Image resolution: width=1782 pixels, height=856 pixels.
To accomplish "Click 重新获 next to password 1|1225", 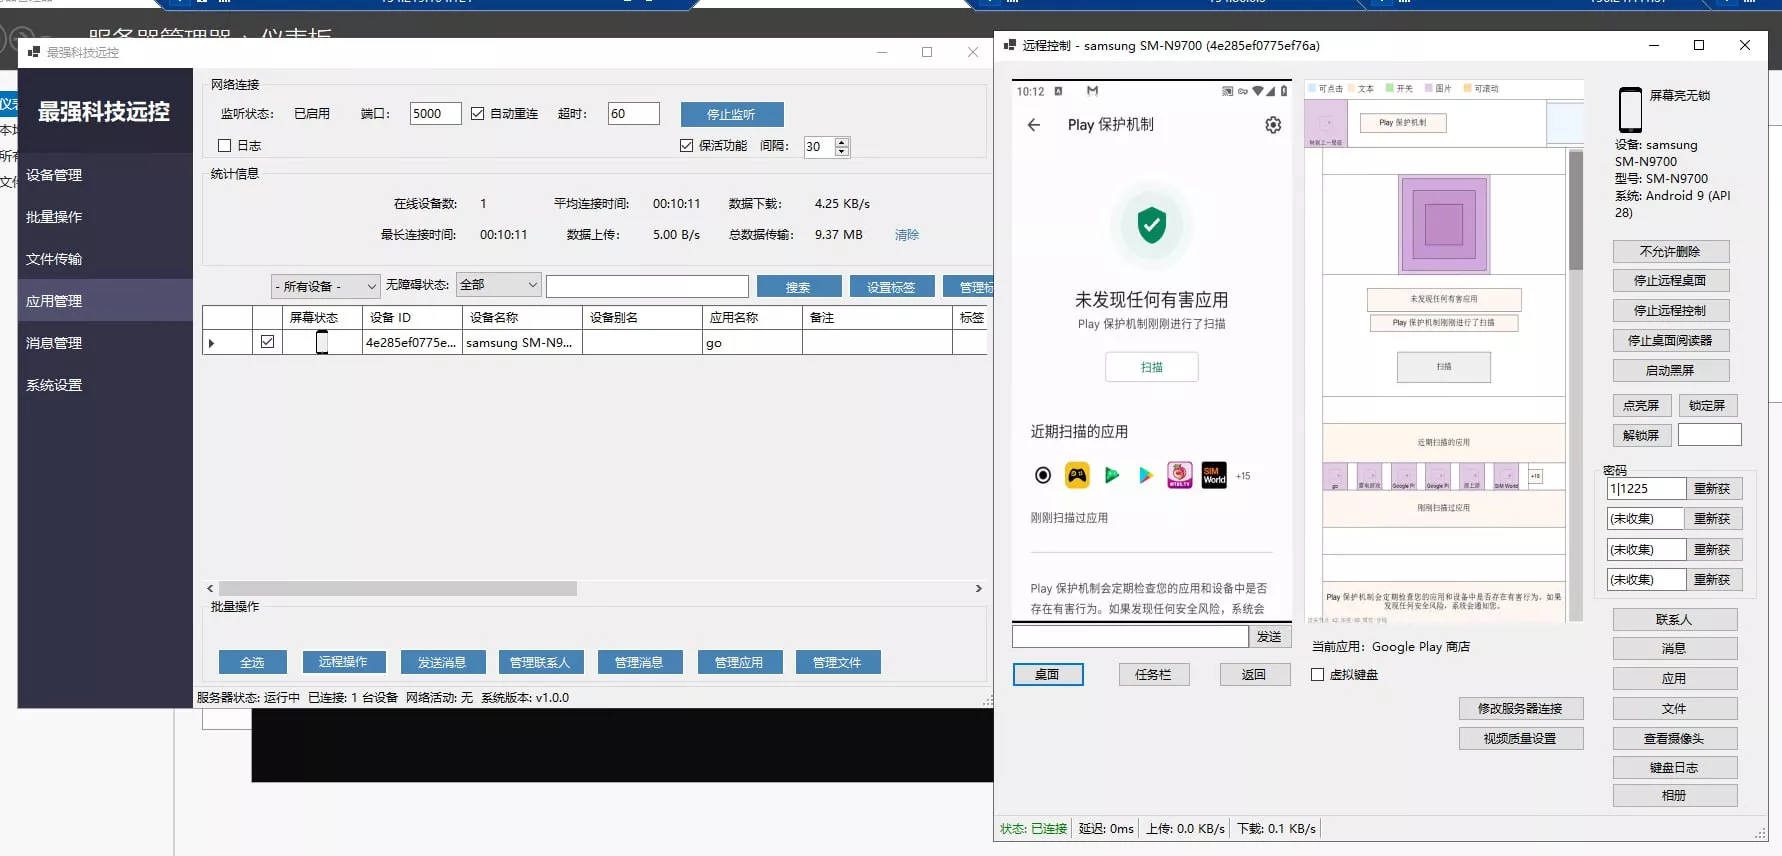I will [1713, 489].
